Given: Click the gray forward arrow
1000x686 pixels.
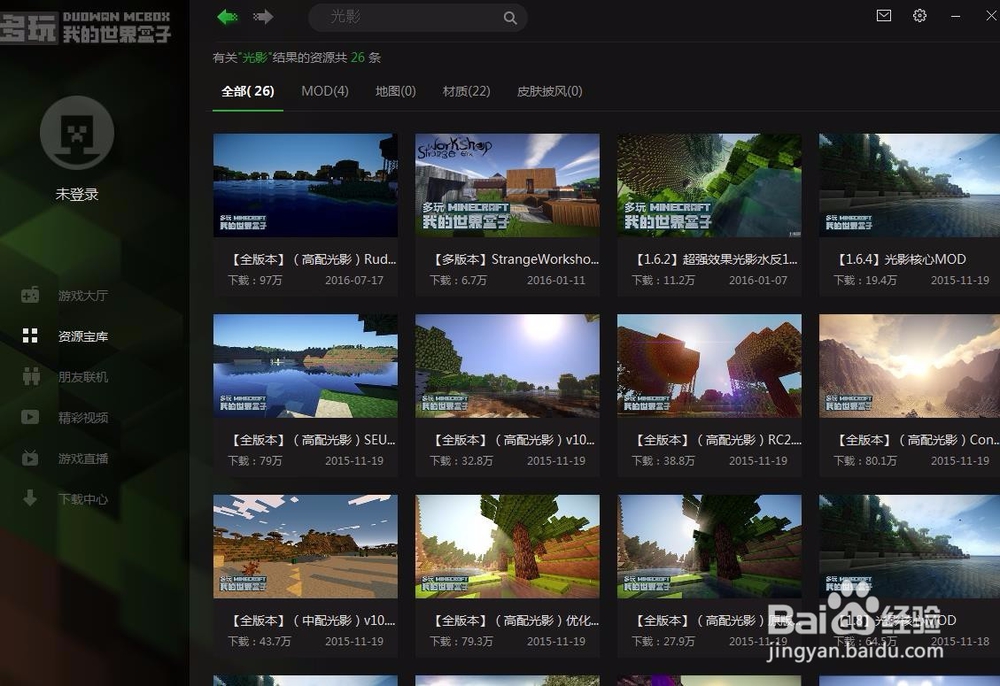Looking at the screenshot, I should (x=263, y=17).
